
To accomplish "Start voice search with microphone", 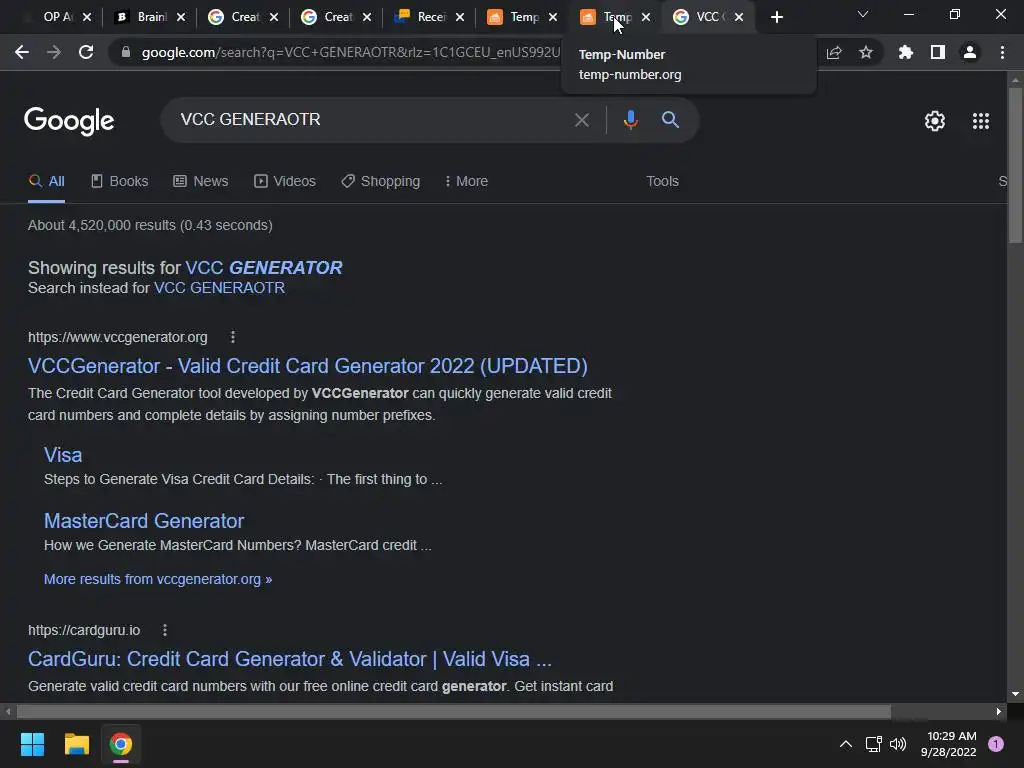I will pyautogui.click(x=630, y=120).
